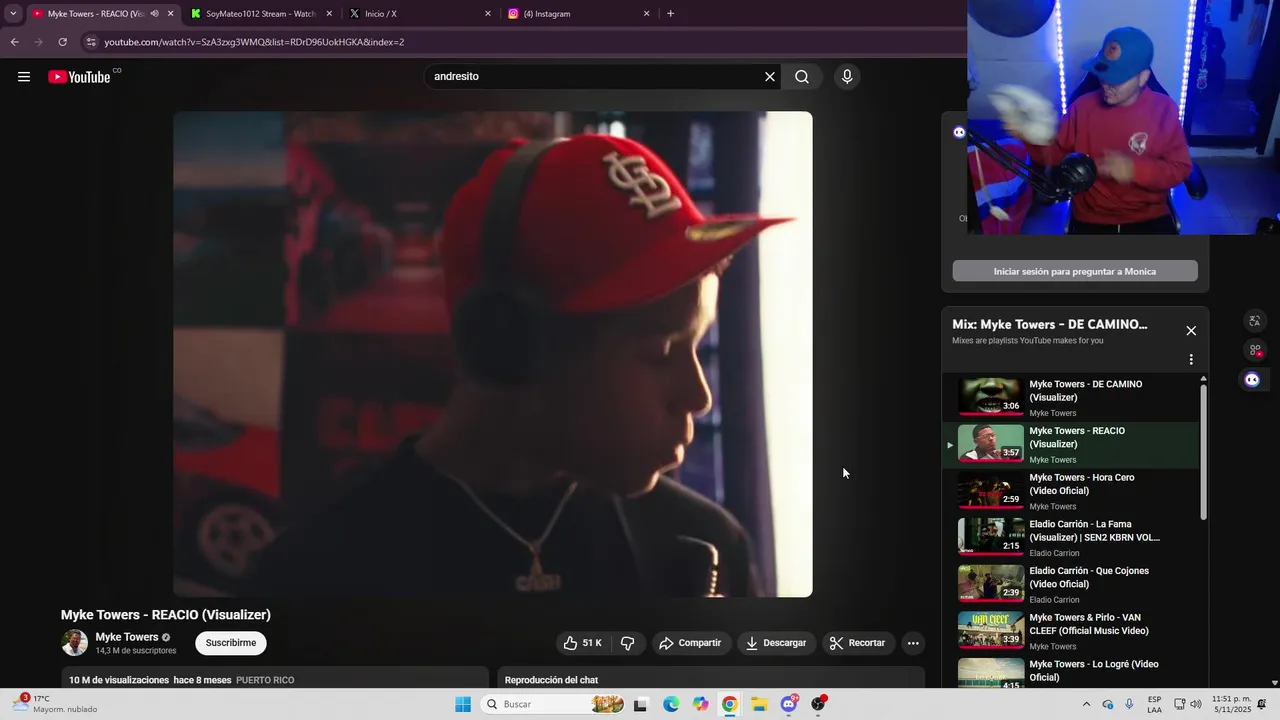Open OBS Studio from the taskbar
Image resolution: width=1280 pixels, height=720 pixels.
tap(818, 704)
